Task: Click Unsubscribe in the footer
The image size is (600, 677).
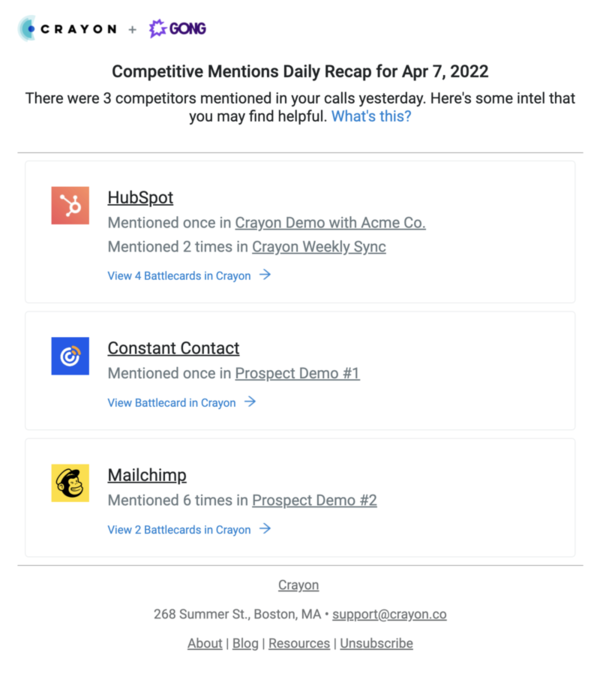Action: click(x=376, y=644)
